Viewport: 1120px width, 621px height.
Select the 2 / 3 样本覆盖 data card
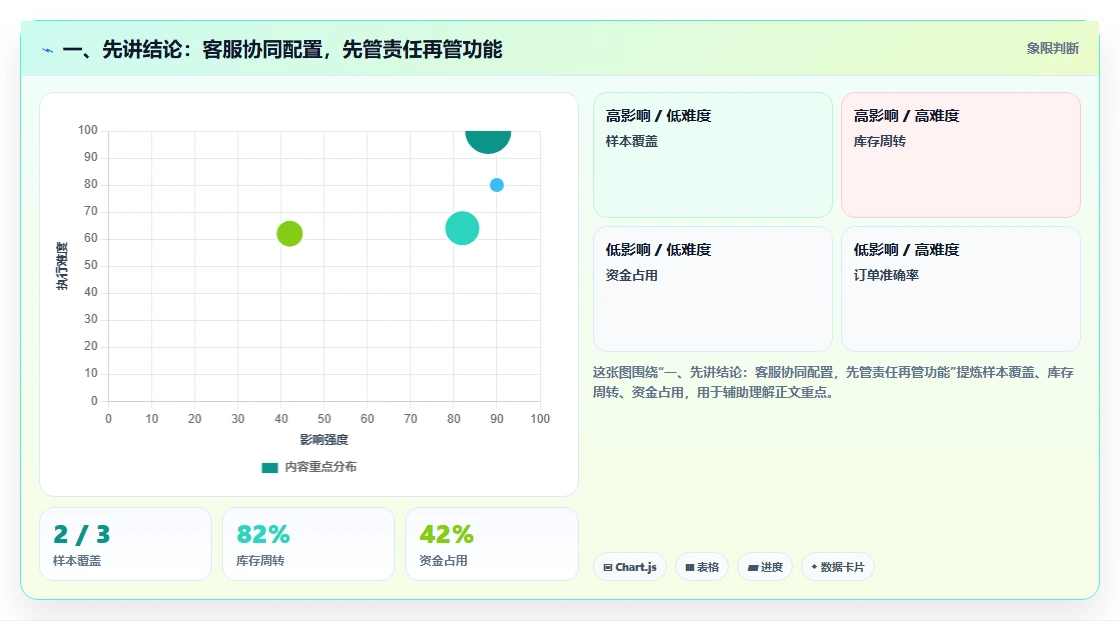tap(126, 545)
